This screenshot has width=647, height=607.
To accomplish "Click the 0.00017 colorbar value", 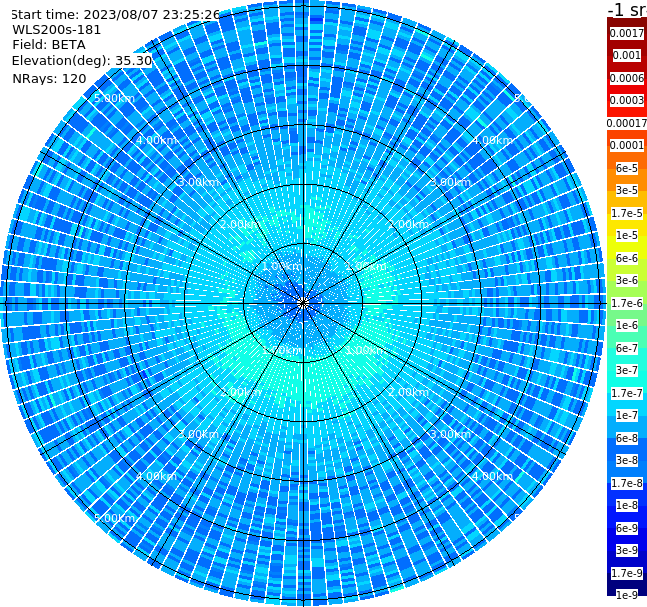I will (x=627, y=123).
